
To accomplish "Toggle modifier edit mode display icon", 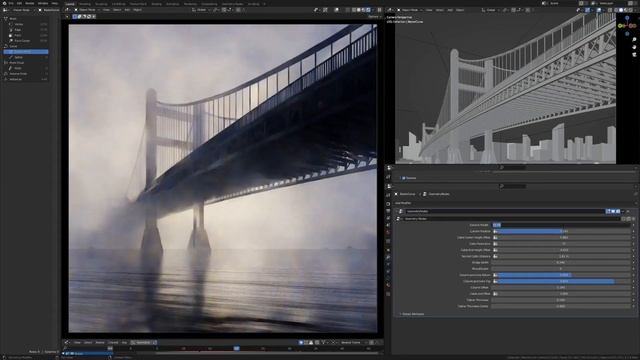I will coord(608,211).
